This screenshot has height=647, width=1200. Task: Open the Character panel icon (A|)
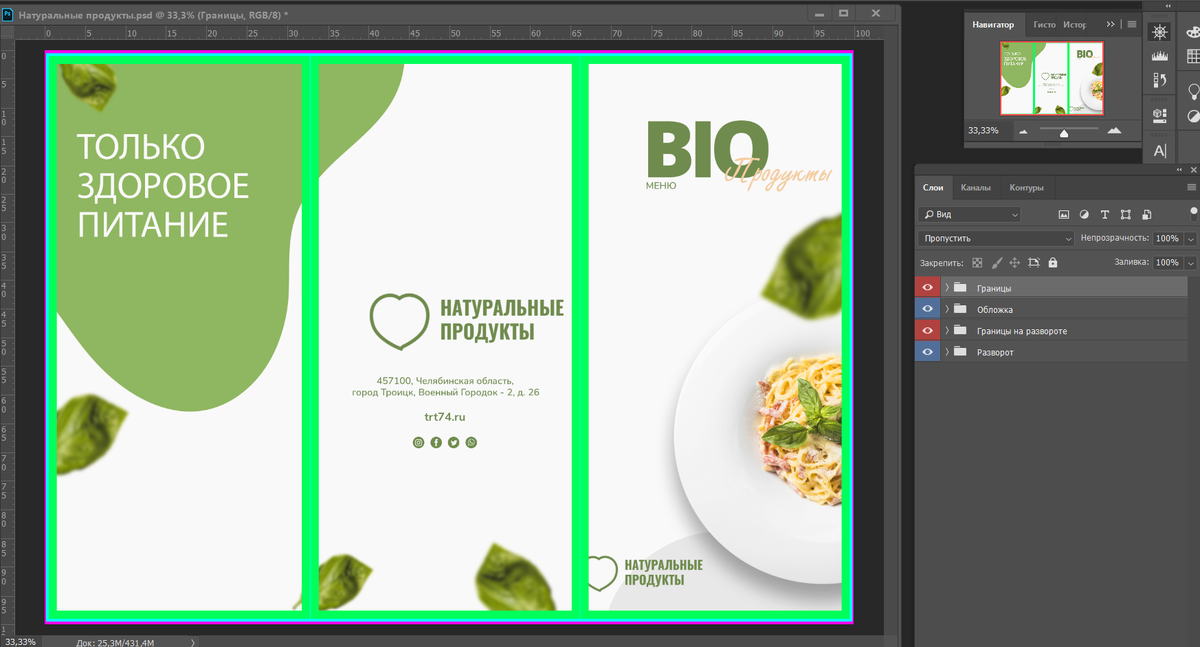(1160, 151)
